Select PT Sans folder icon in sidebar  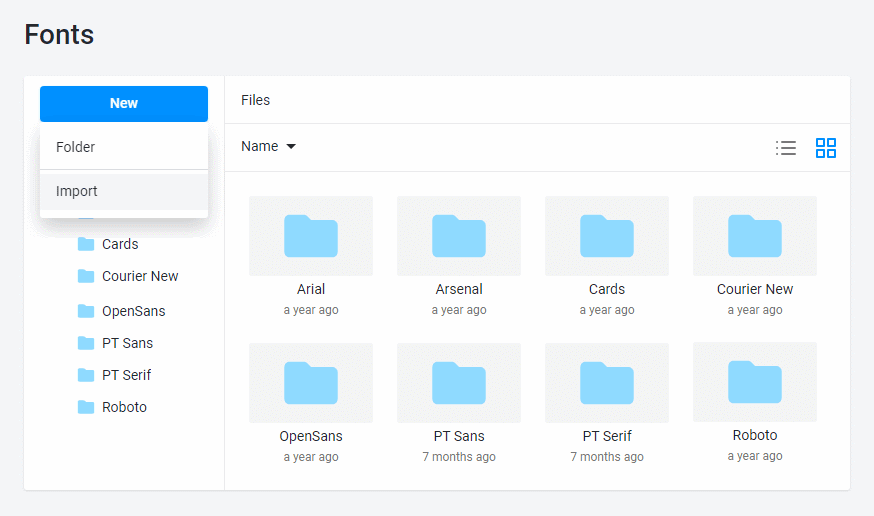86,343
